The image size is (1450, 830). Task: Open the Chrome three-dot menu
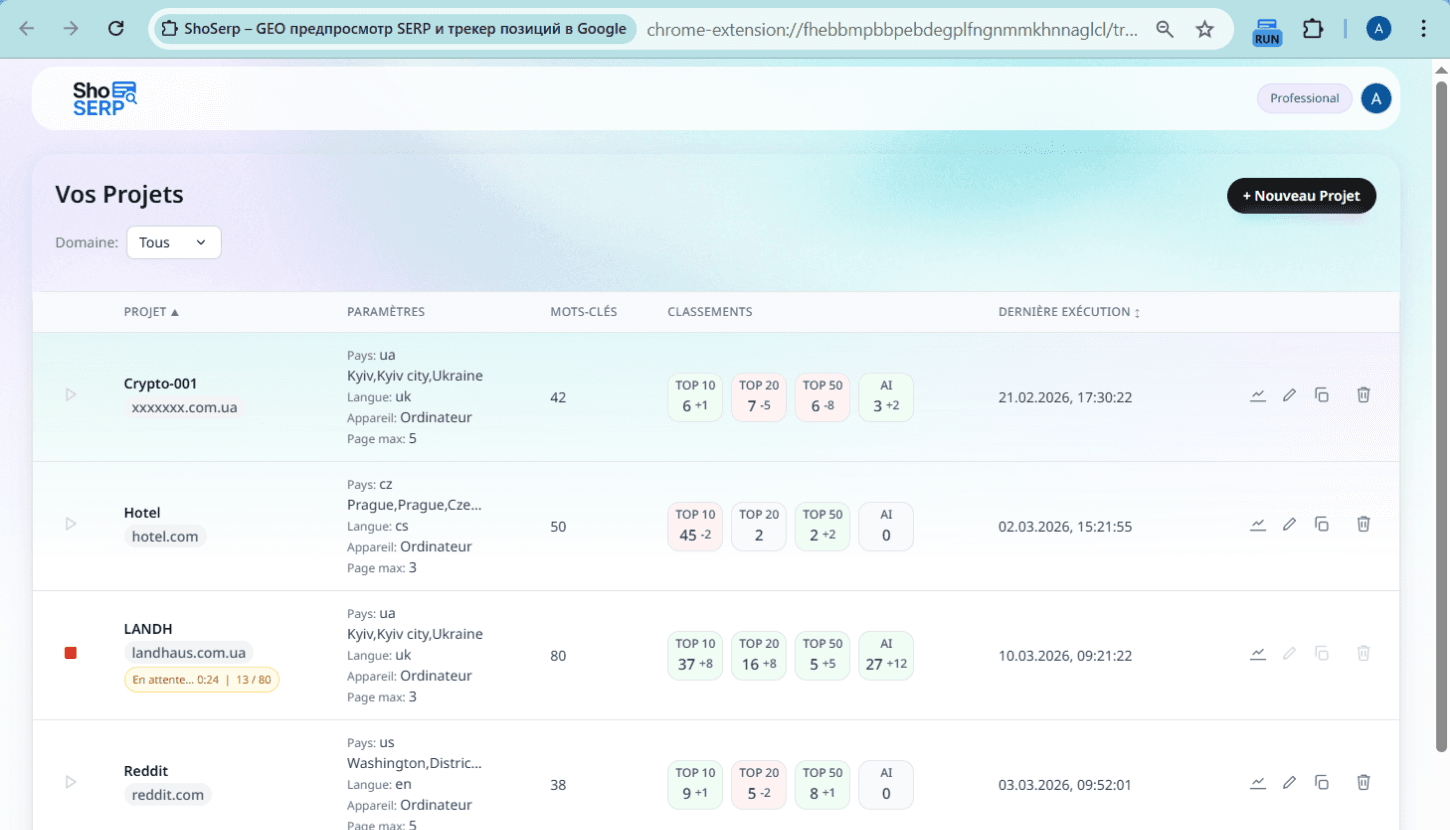click(1424, 29)
